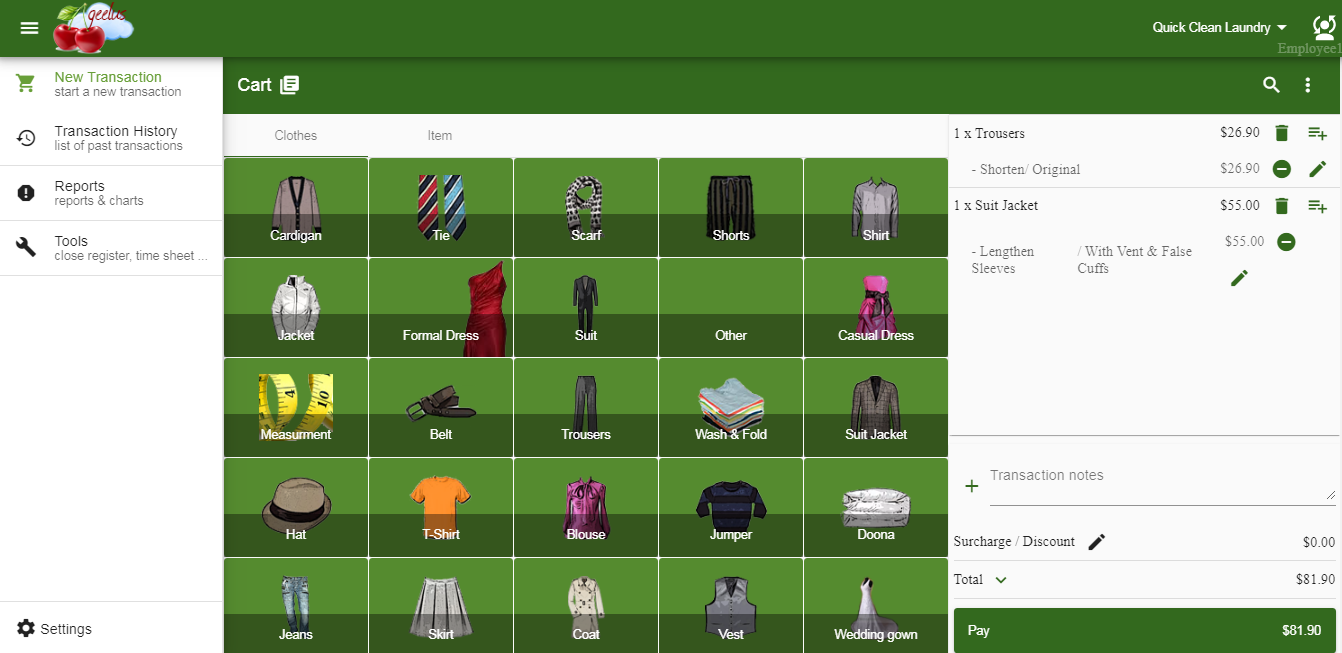Open the hamburger navigation menu
The width and height of the screenshot is (1342, 653).
29,28
